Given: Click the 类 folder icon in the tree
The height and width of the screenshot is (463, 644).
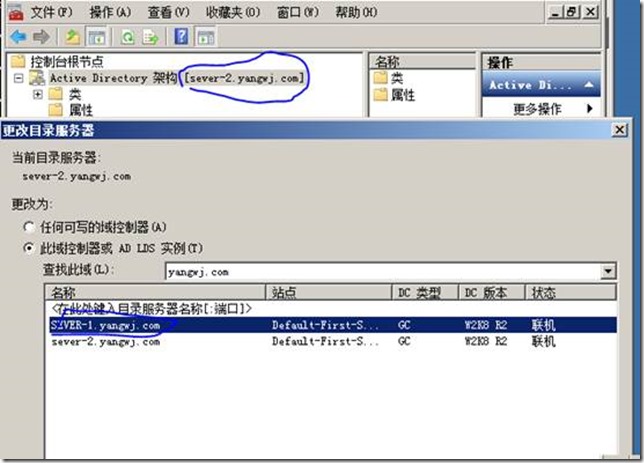Looking at the screenshot, I should coord(55,94).
